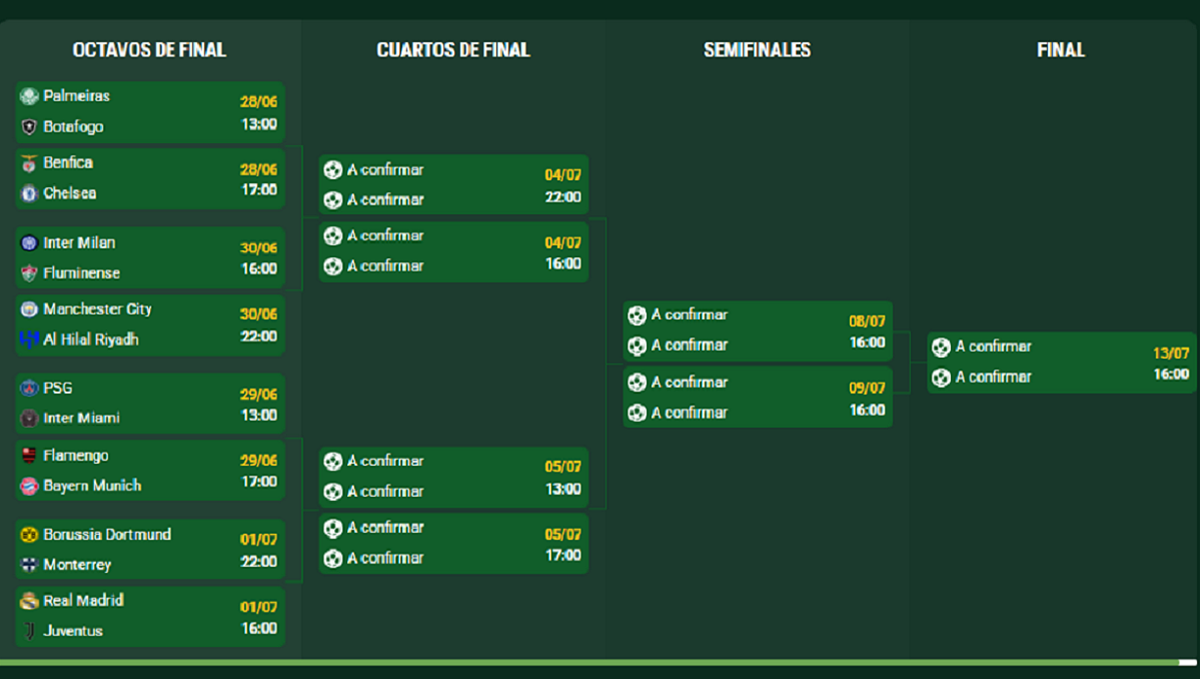Viewport: 1200px width, 679px height.
Task: Click top ball icon in 04/07 22:00 match
Action: click(333, 170)
